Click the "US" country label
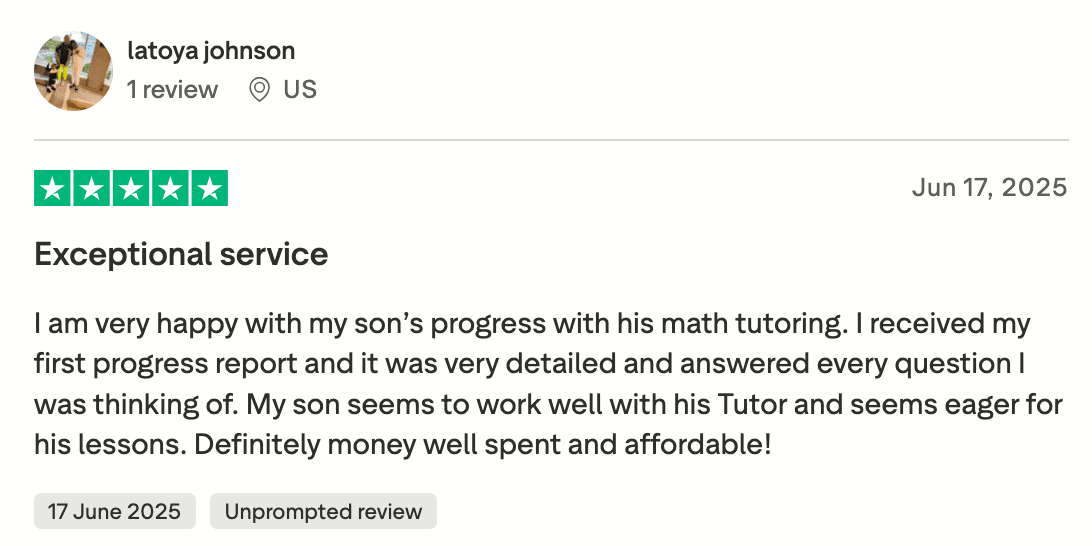Screen dimensions: 1092x546 300,90
